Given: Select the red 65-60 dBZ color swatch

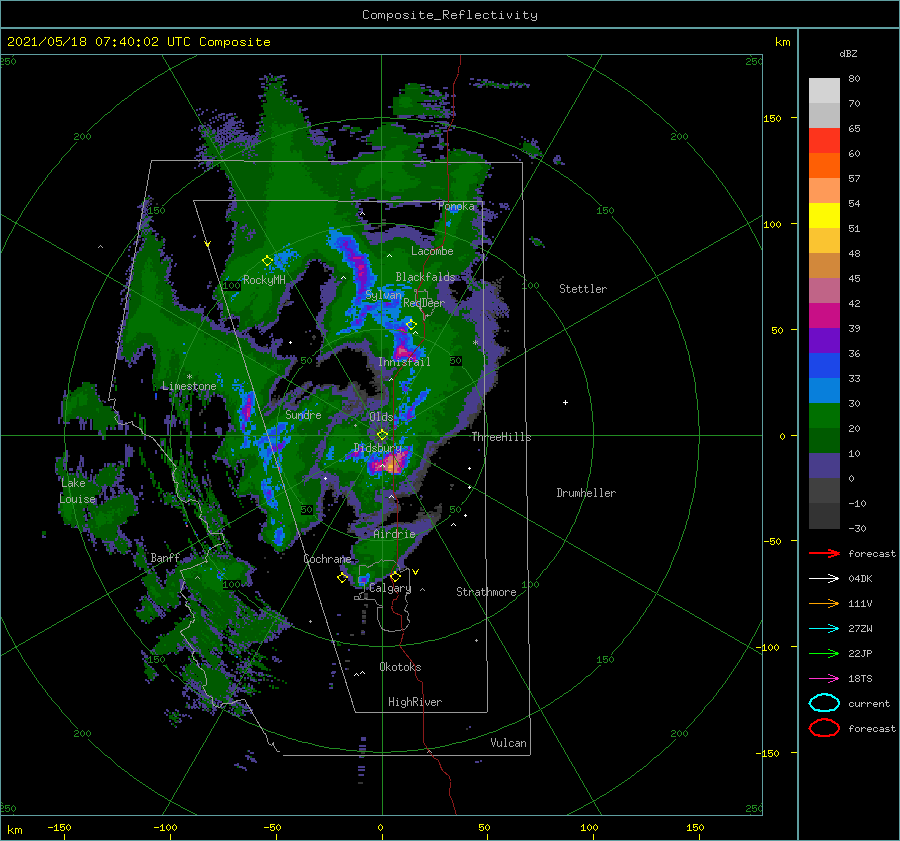Looking at the screenshot, I should click(824, 141).
